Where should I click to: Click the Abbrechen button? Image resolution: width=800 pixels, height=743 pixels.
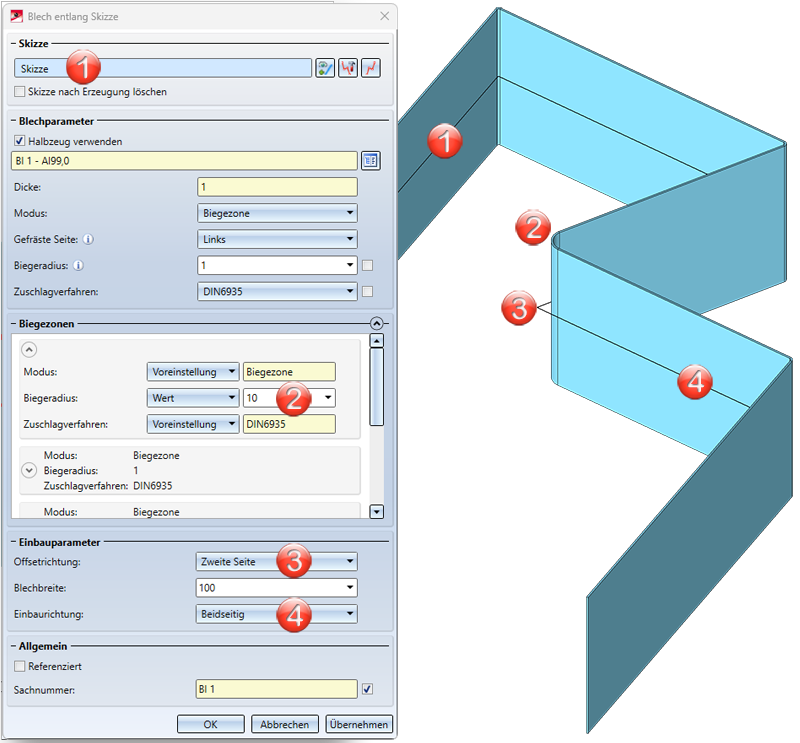point(285,724)
